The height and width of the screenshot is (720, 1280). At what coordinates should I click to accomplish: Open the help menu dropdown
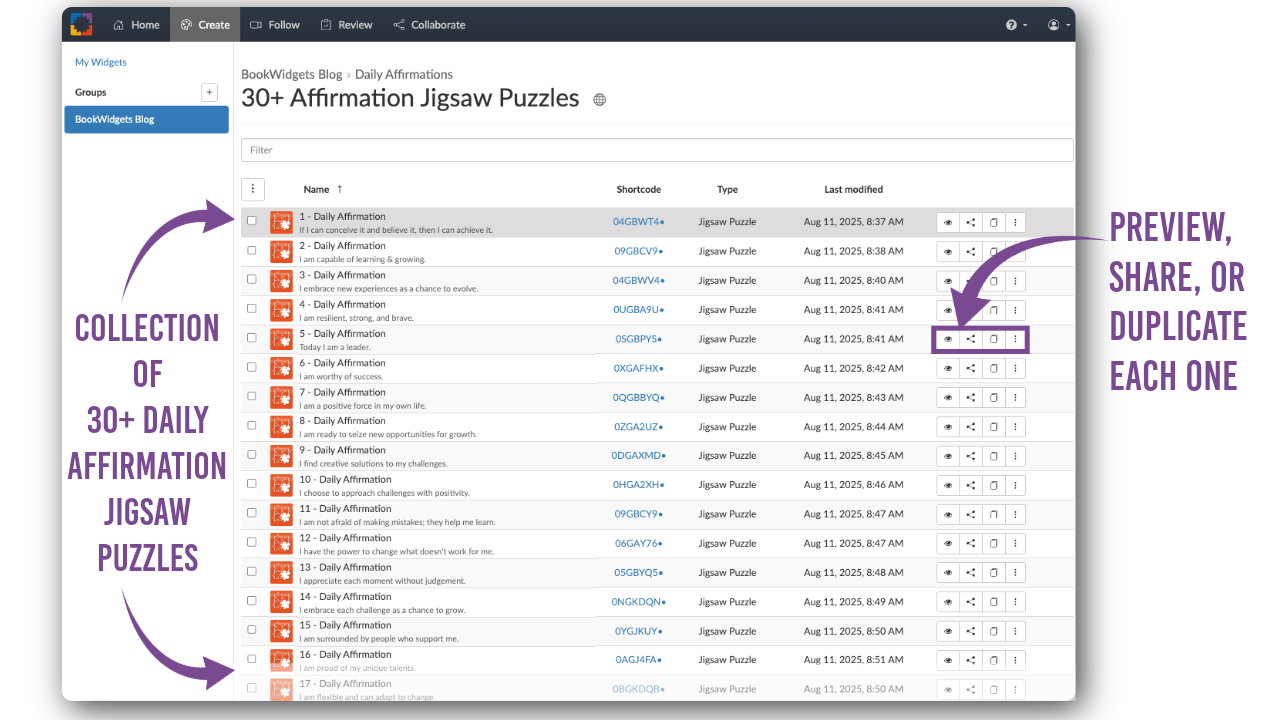(x=1016, y=25)
